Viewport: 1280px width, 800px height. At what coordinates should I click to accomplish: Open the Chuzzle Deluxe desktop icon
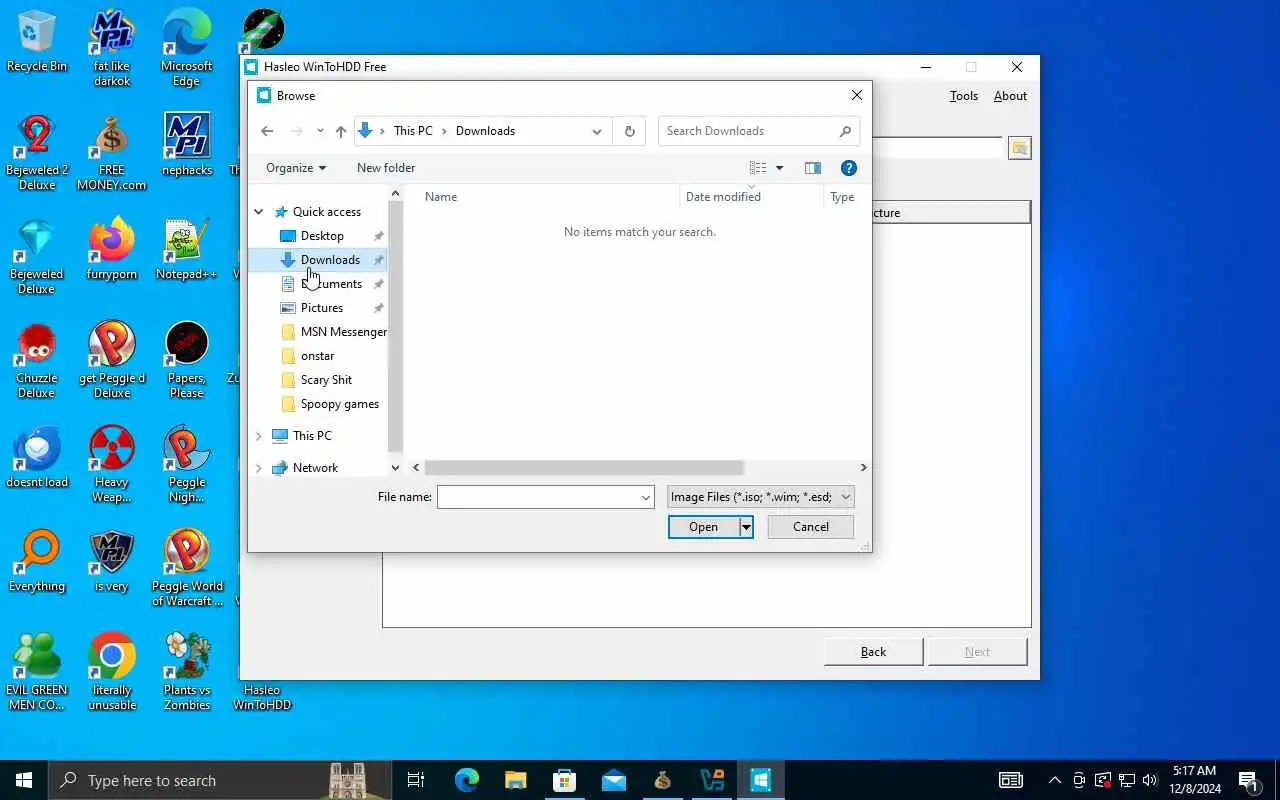[x=37, y=360]
